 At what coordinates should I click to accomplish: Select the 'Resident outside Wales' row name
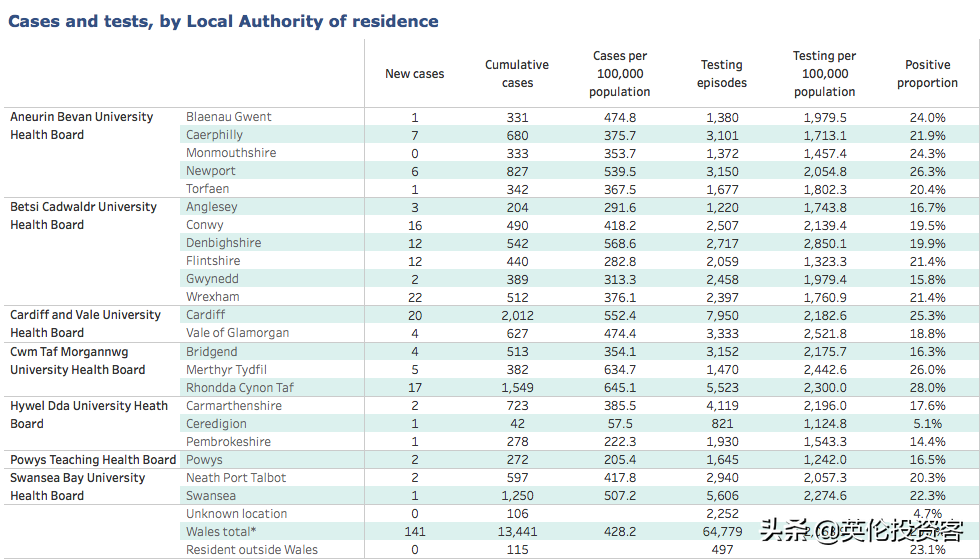(252, 550)
